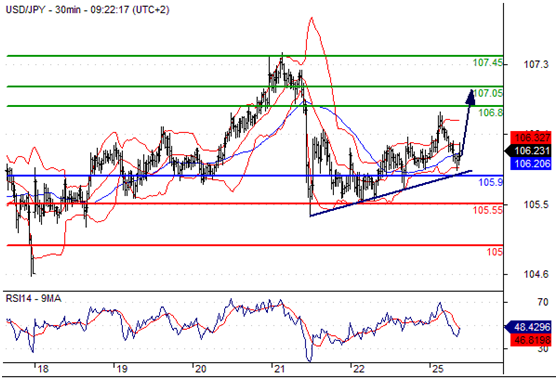Click date 21 on the time axis
The image size is (558, 380).
coord(280,369)
